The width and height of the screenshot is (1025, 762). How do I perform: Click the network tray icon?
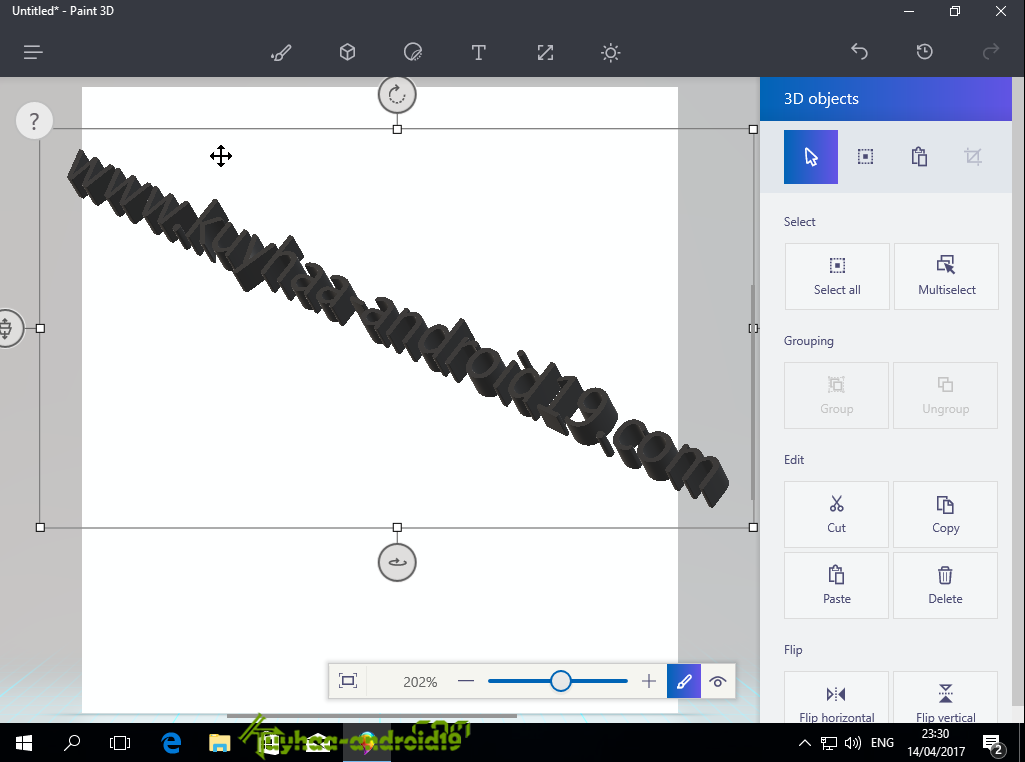(x=828, y=743)
